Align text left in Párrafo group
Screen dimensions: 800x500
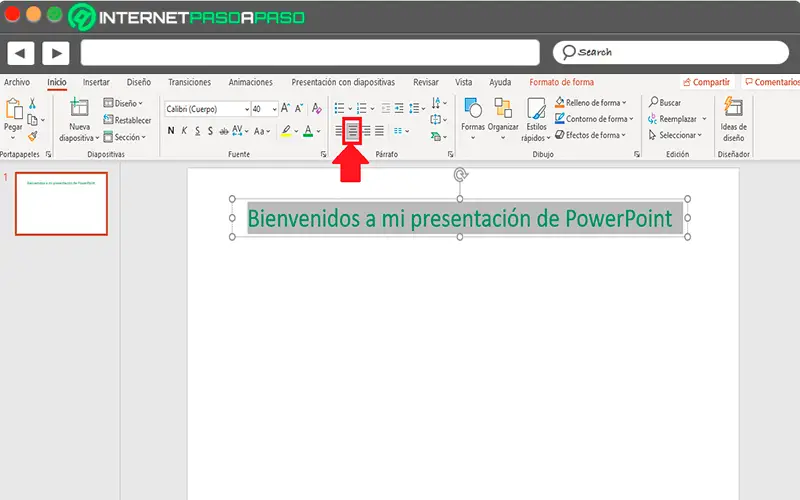pos(339,131)
